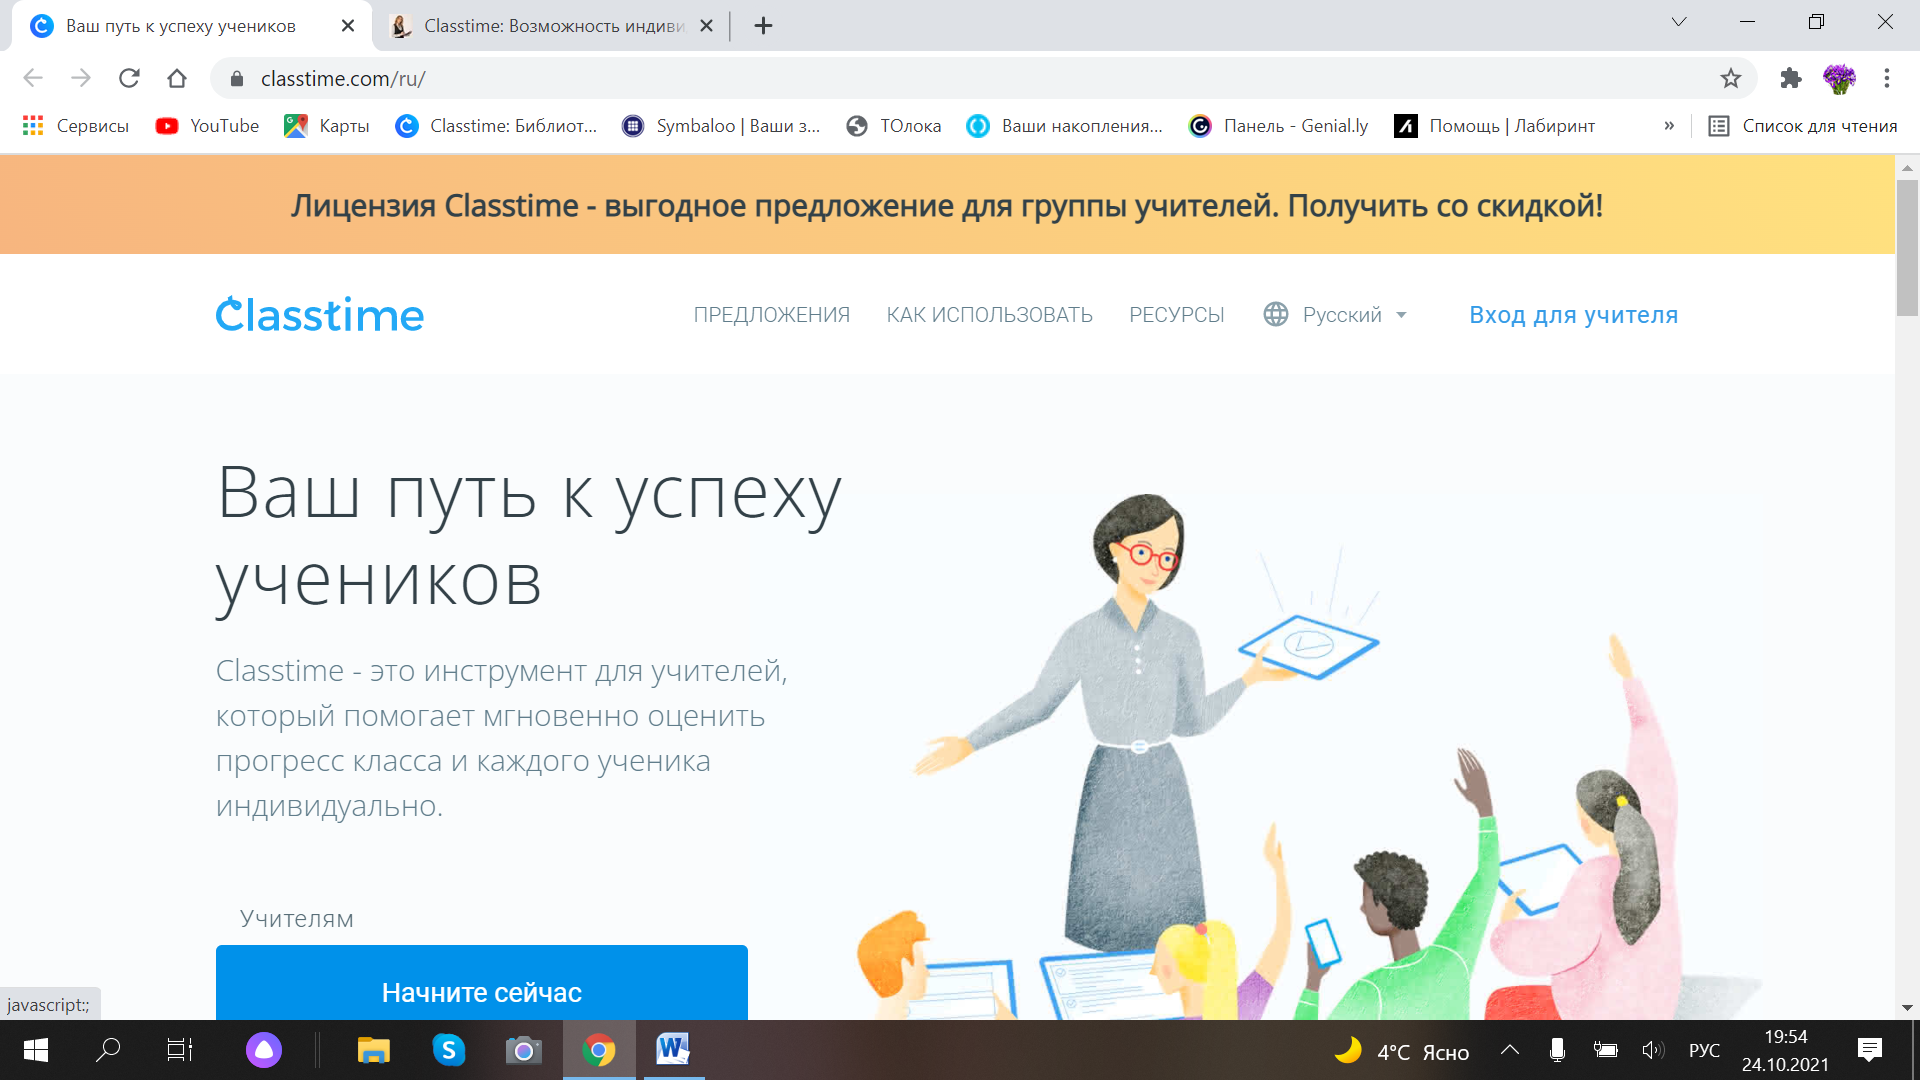
Task: Open the Camera app on the taskbar
Action: tap(523, 1050)
